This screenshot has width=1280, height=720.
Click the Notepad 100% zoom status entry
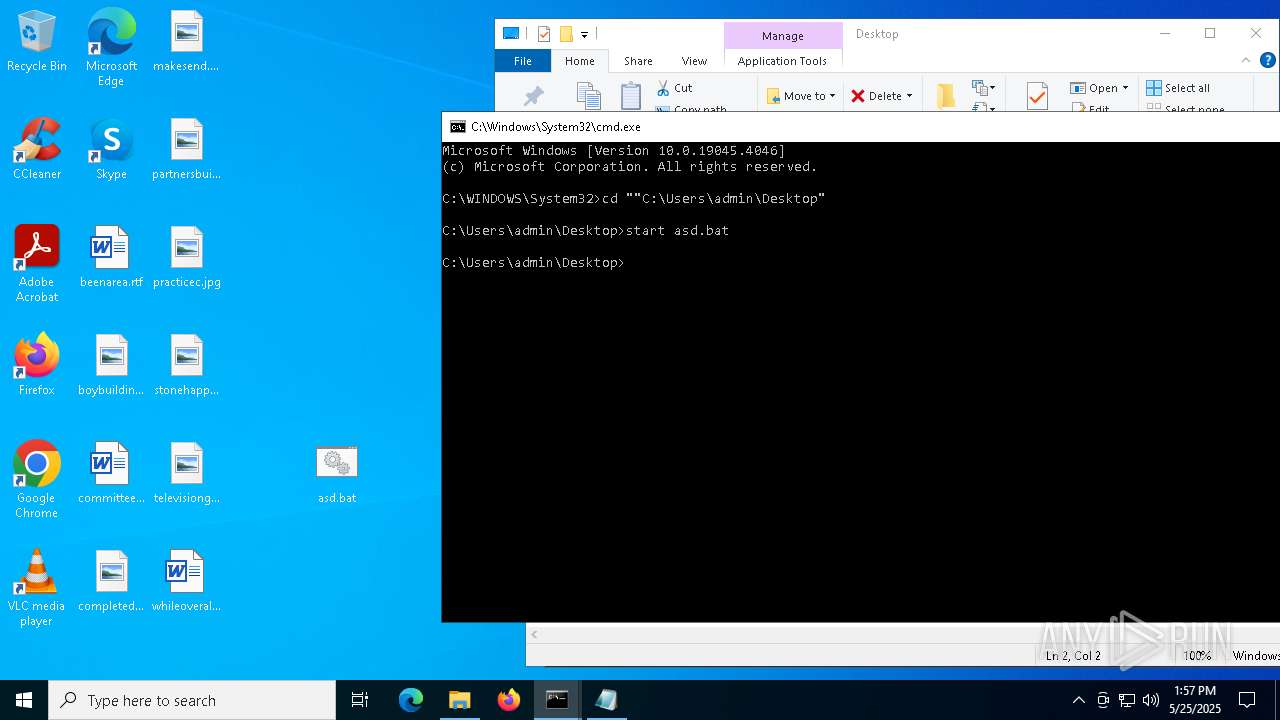click(1197, 656)
